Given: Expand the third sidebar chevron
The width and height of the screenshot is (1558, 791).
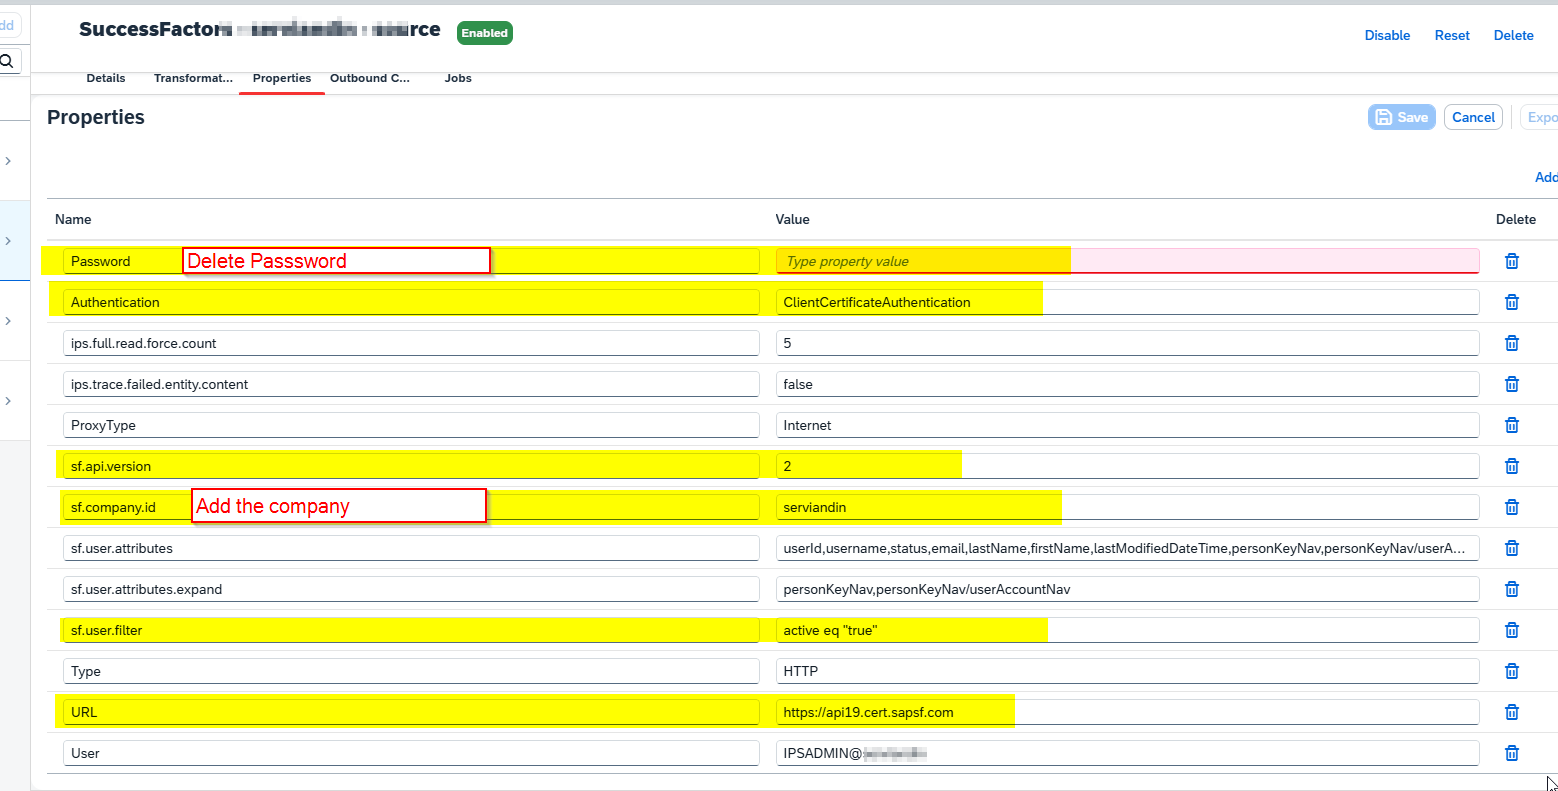Looking at the screenshot, I should (x=8, y=321).
